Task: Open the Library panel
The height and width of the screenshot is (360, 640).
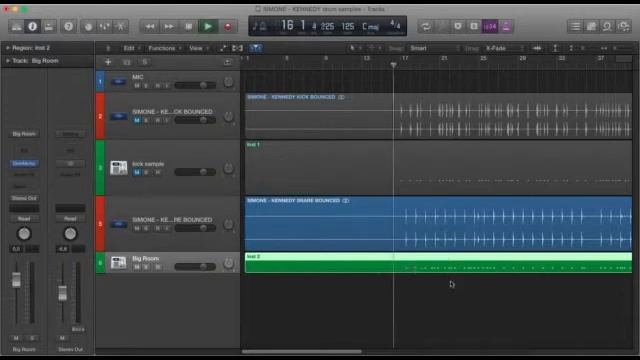Action: pos(16,27)
